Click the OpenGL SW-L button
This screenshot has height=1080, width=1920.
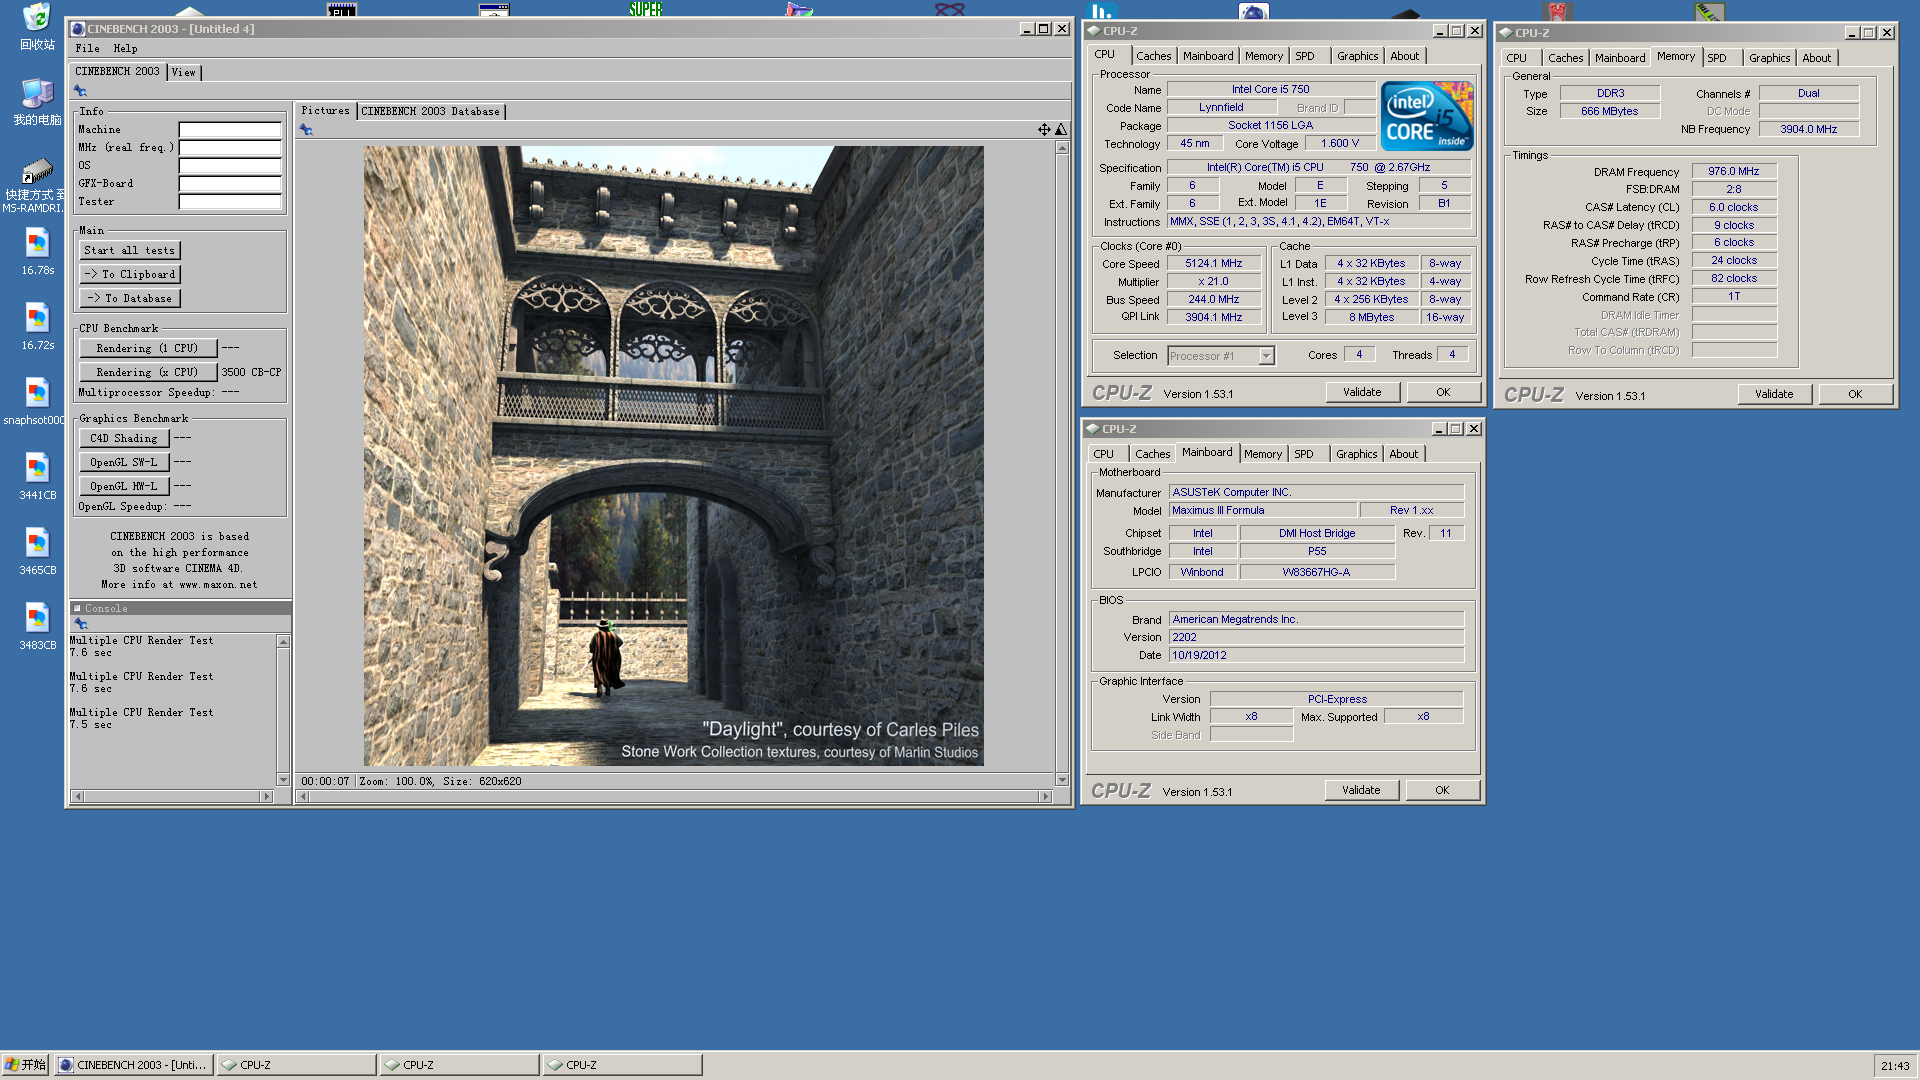click(124, 462)
